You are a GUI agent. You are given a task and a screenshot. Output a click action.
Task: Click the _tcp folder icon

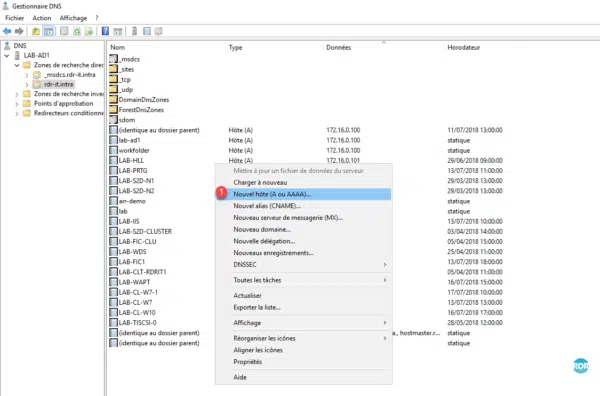tap(113, 79)
